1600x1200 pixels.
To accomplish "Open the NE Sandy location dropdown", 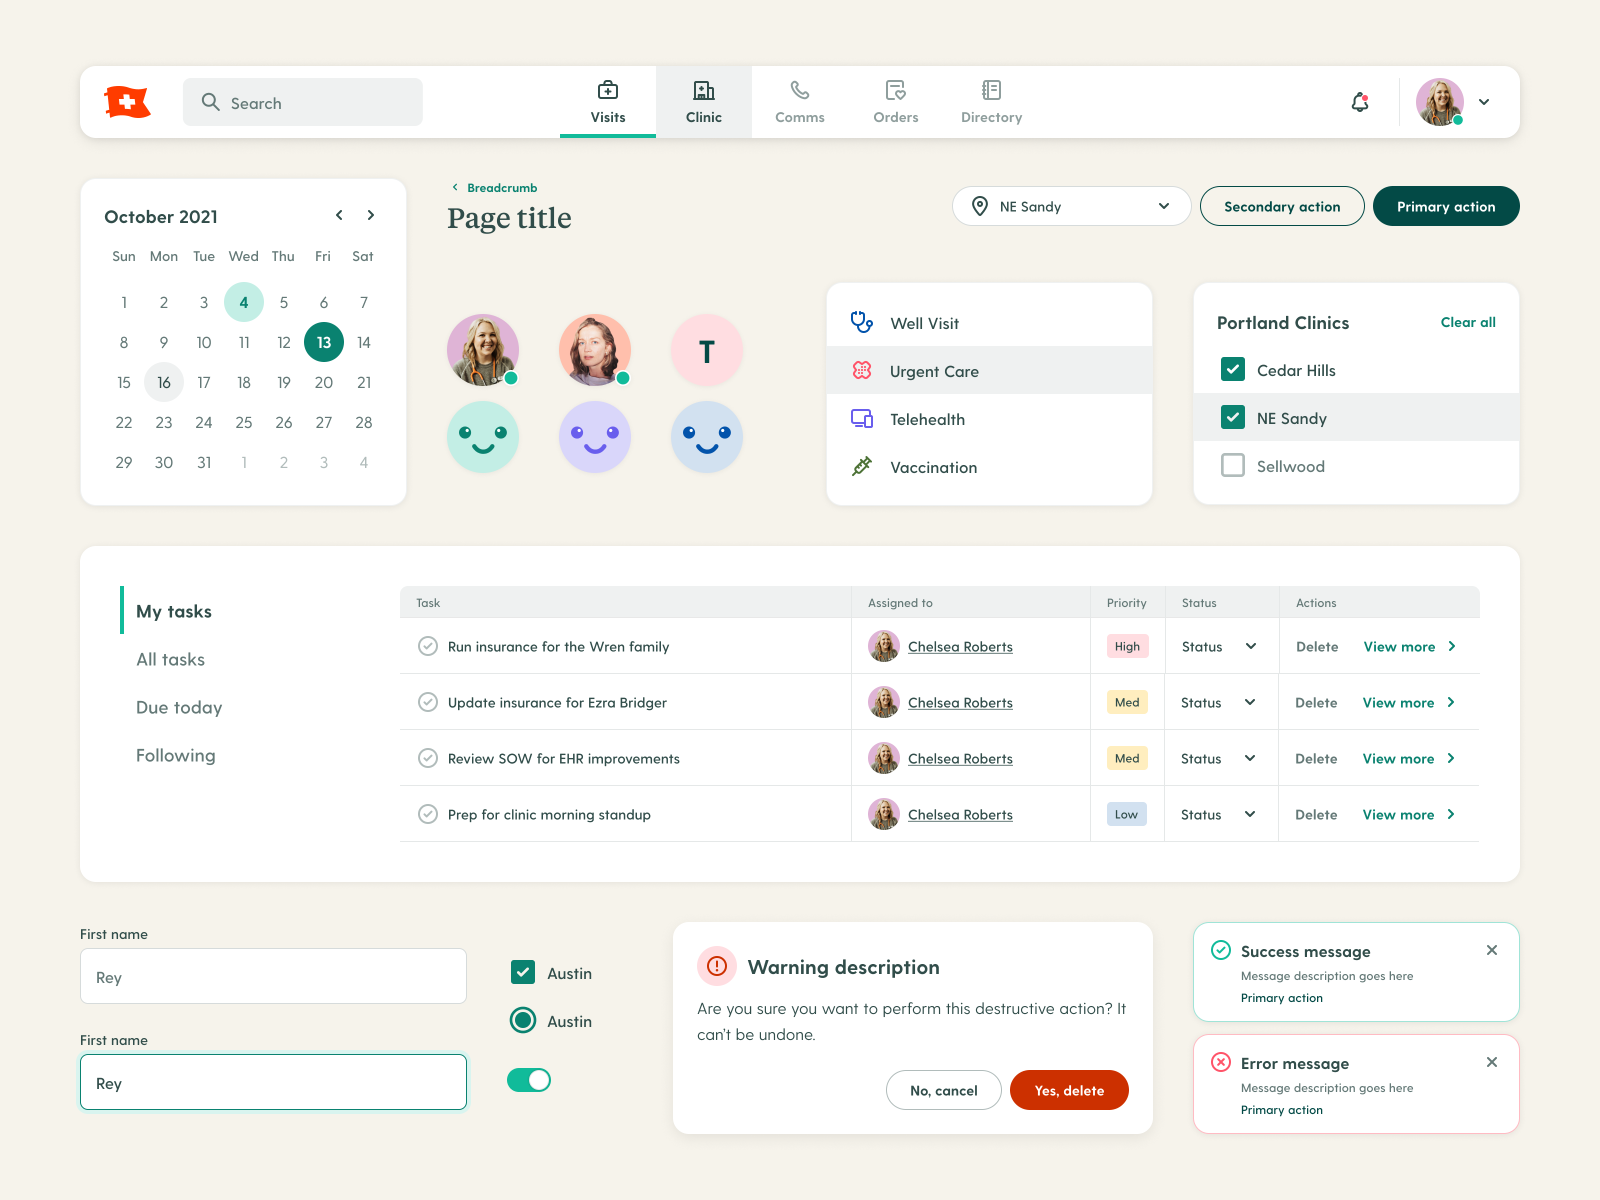I will pos(1070,206).
